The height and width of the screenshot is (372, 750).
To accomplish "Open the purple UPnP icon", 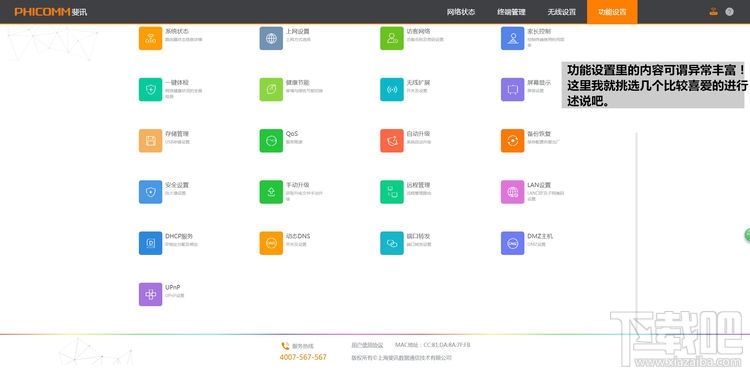I will click(151, 294).
